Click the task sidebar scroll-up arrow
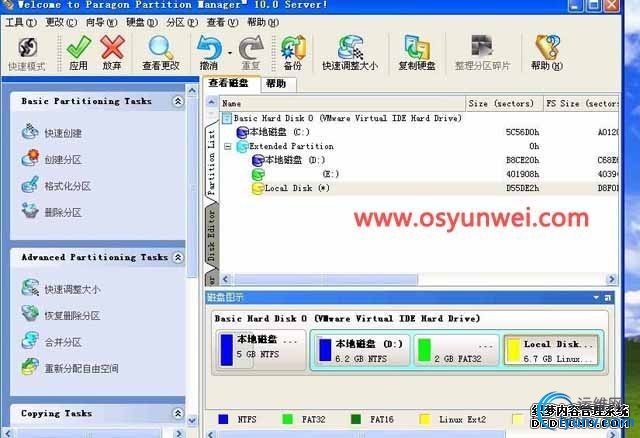640x438 pixels. [192, 89]
